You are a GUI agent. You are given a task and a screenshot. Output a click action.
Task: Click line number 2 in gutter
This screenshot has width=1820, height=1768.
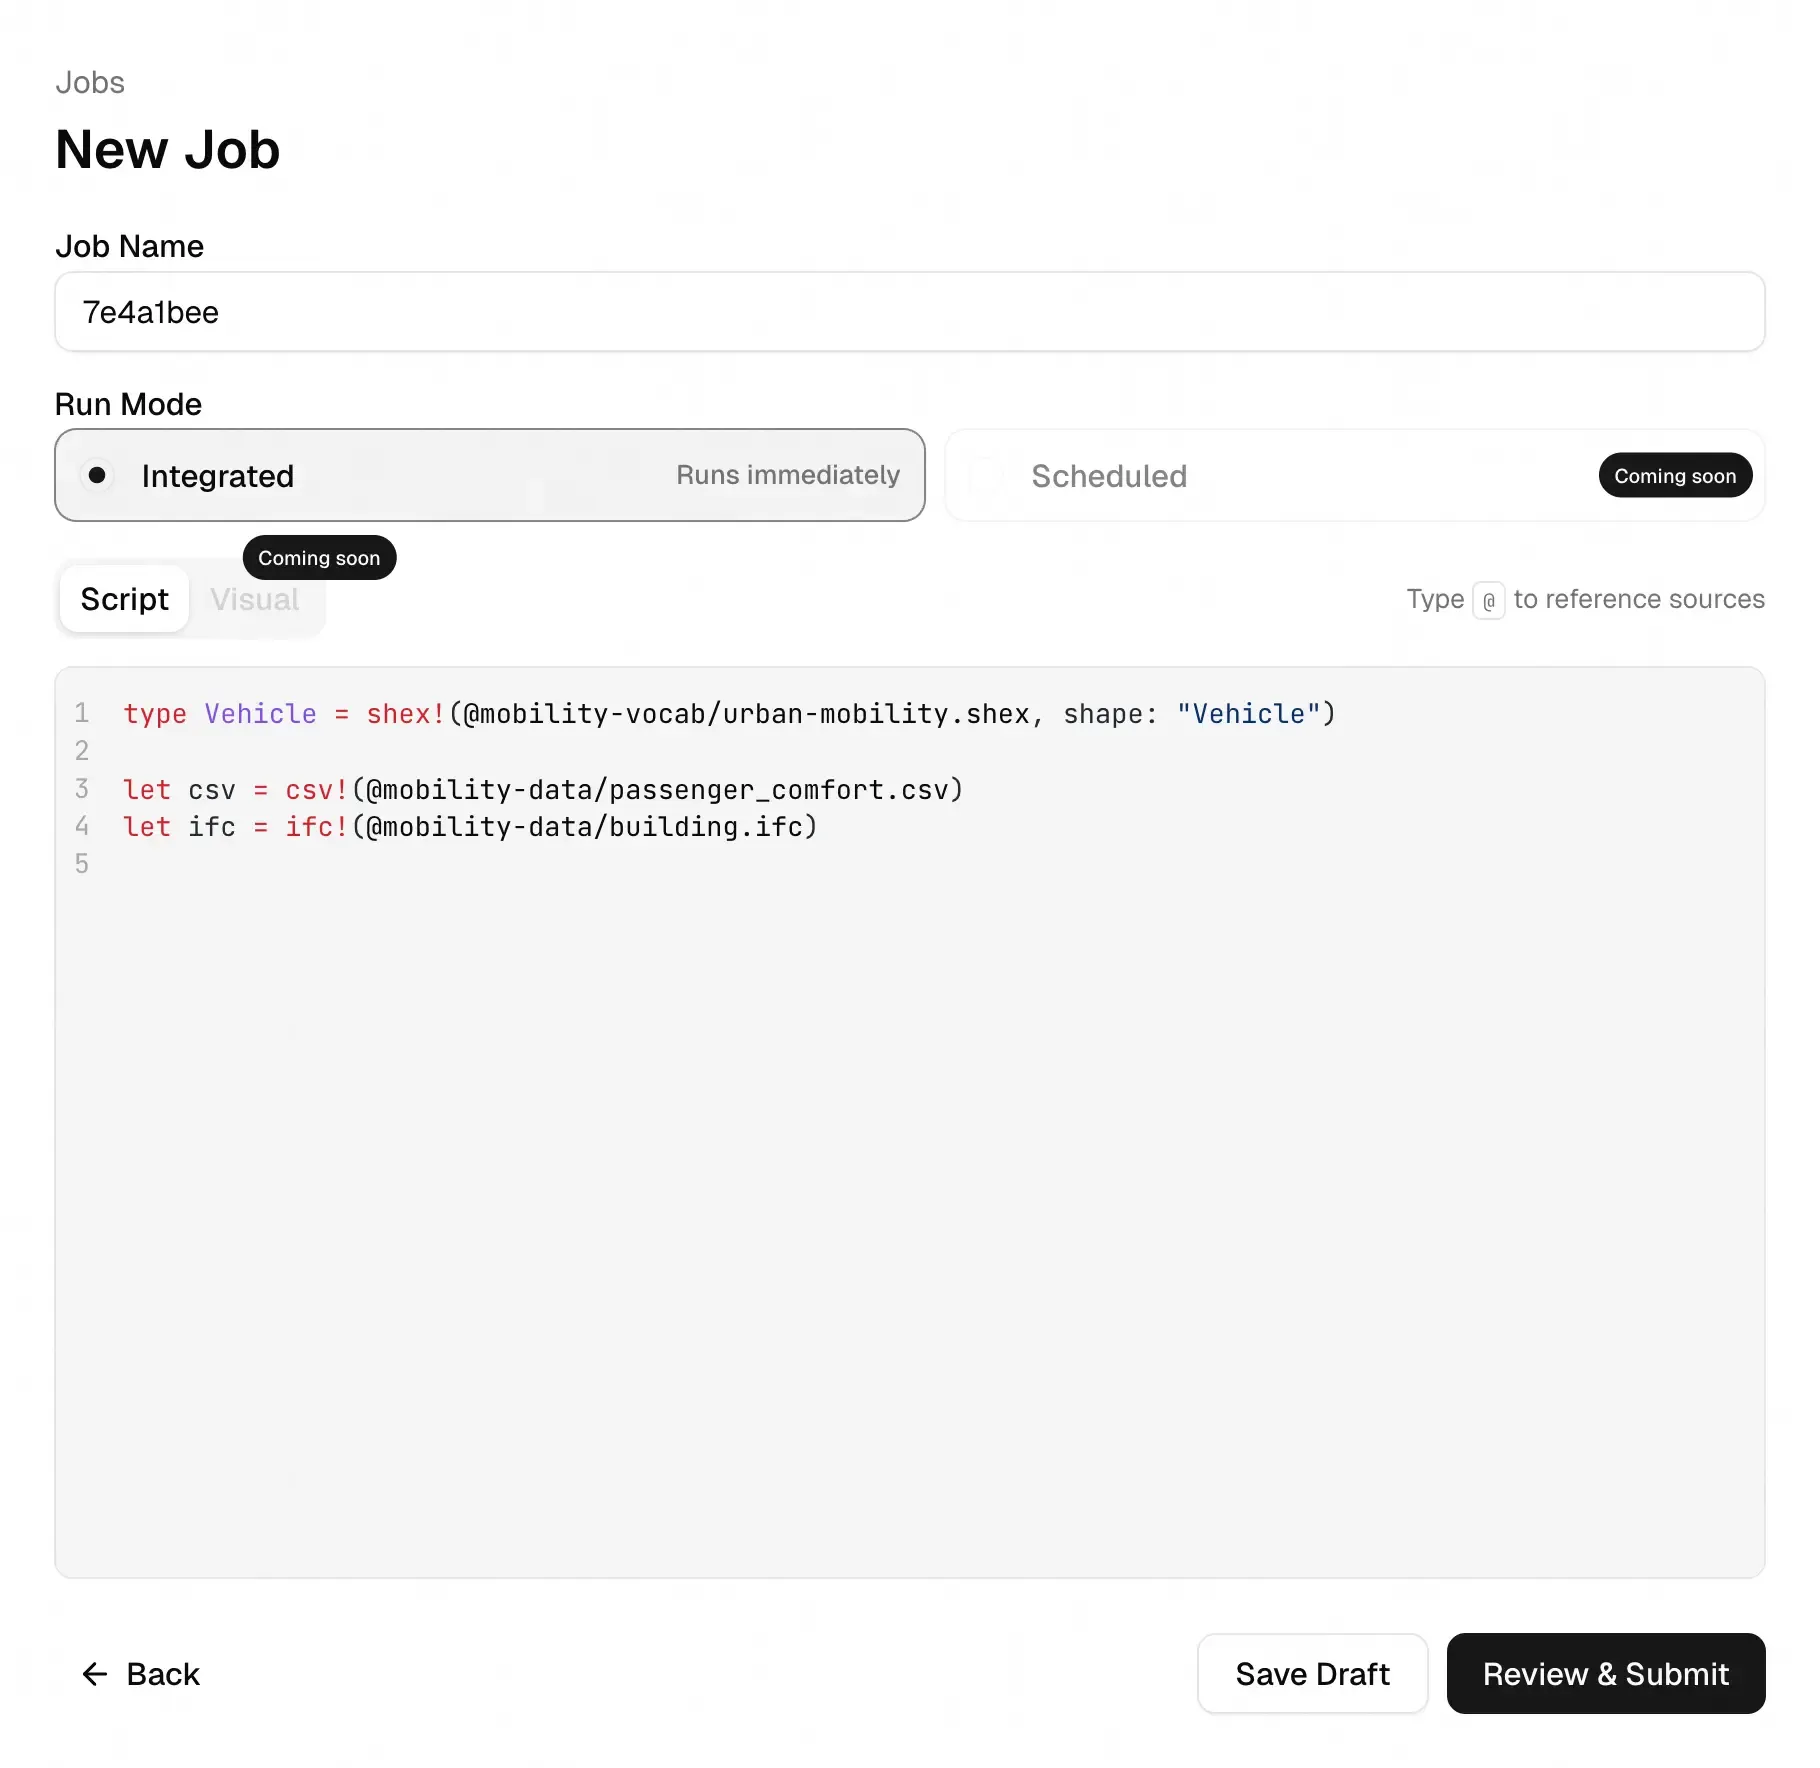point(82,751)
